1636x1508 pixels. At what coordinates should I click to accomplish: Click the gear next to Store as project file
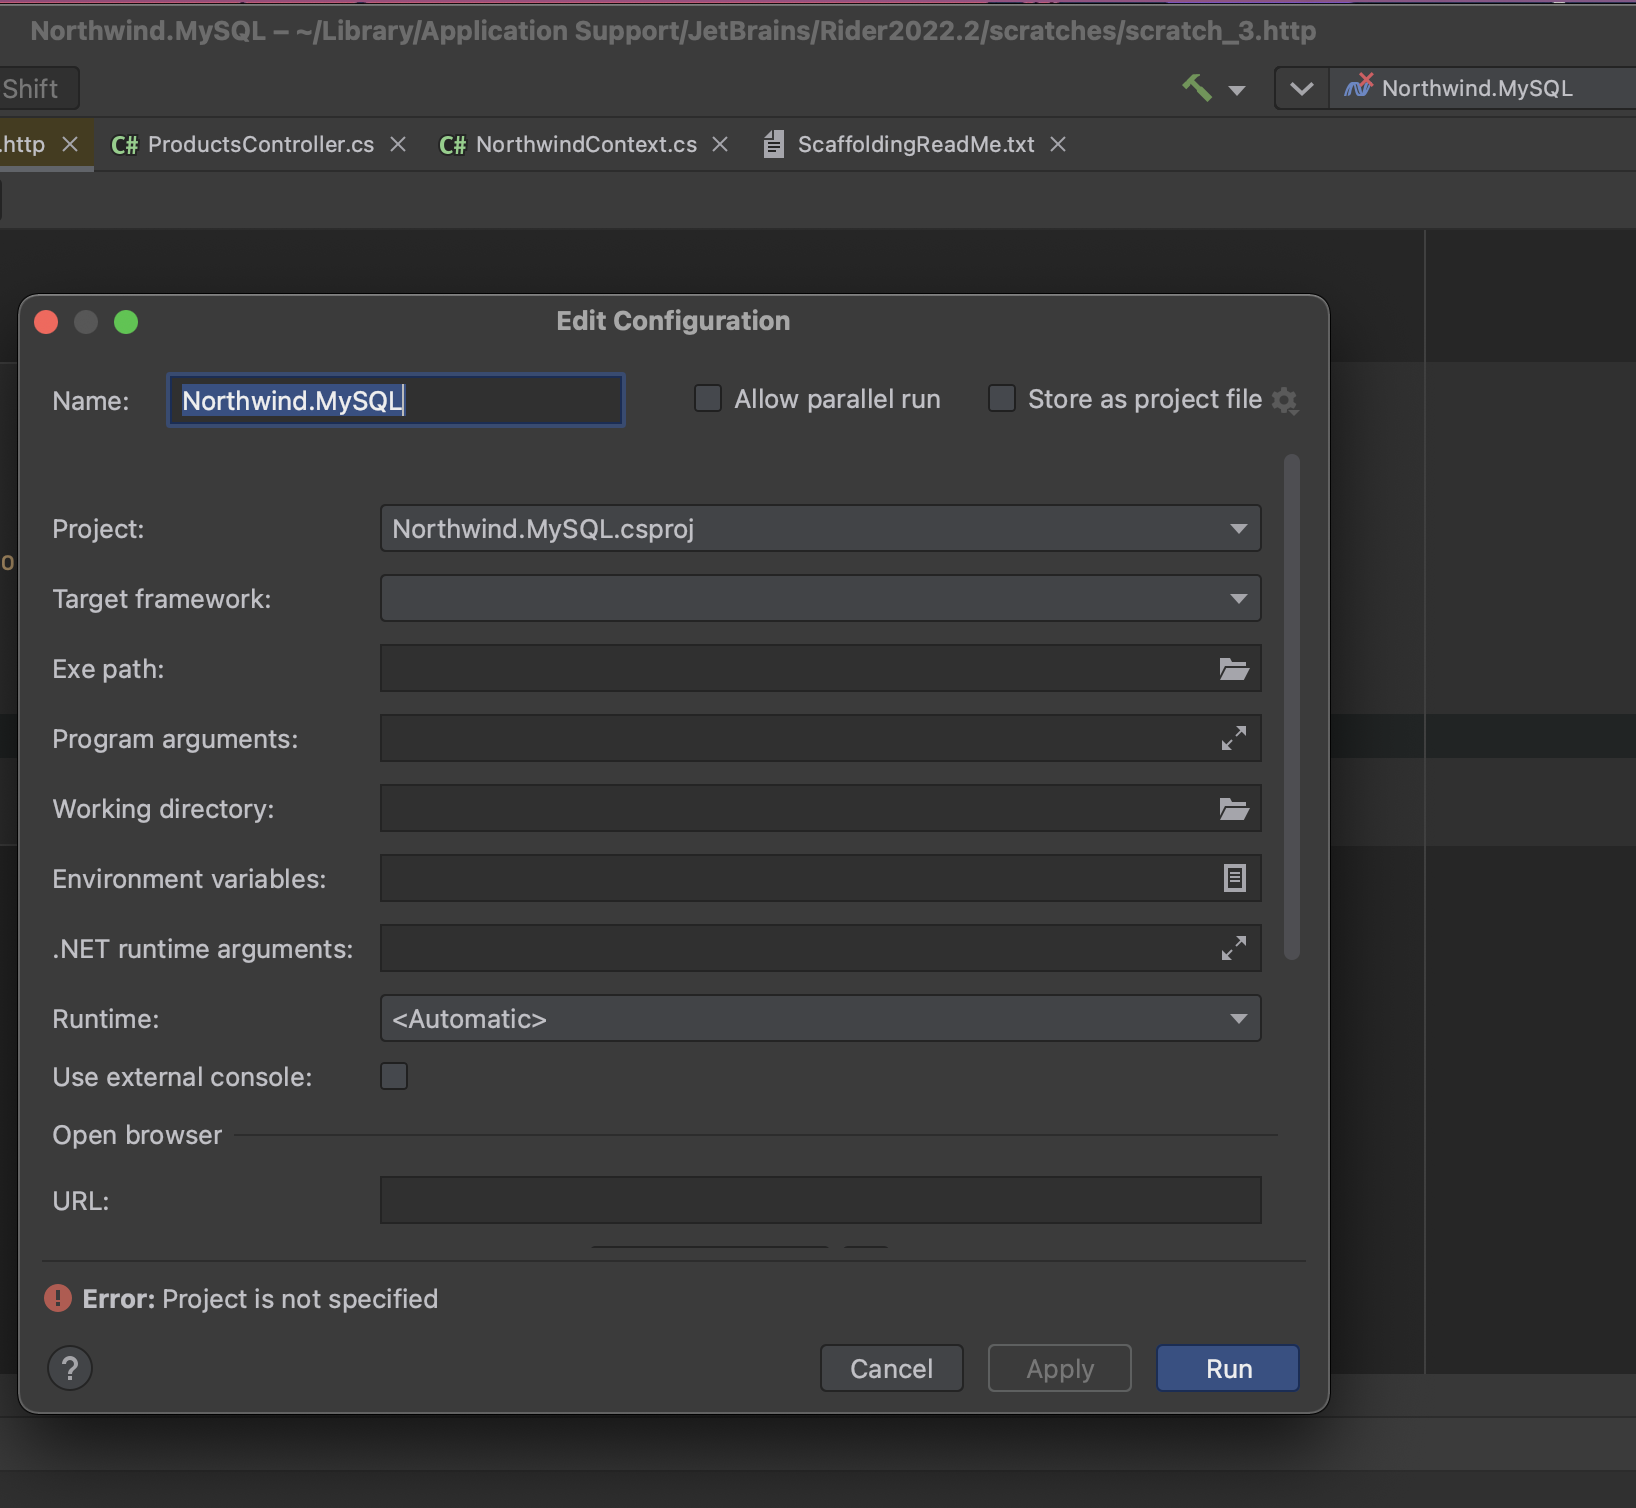(1285, 401)
